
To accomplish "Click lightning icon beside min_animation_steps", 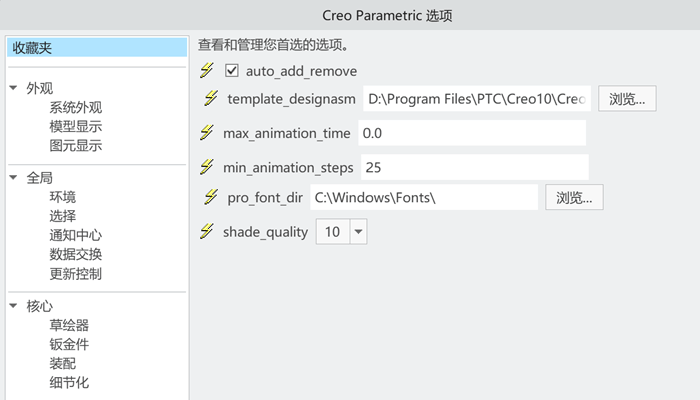I will pyautogui.click(x=207, y=167).
